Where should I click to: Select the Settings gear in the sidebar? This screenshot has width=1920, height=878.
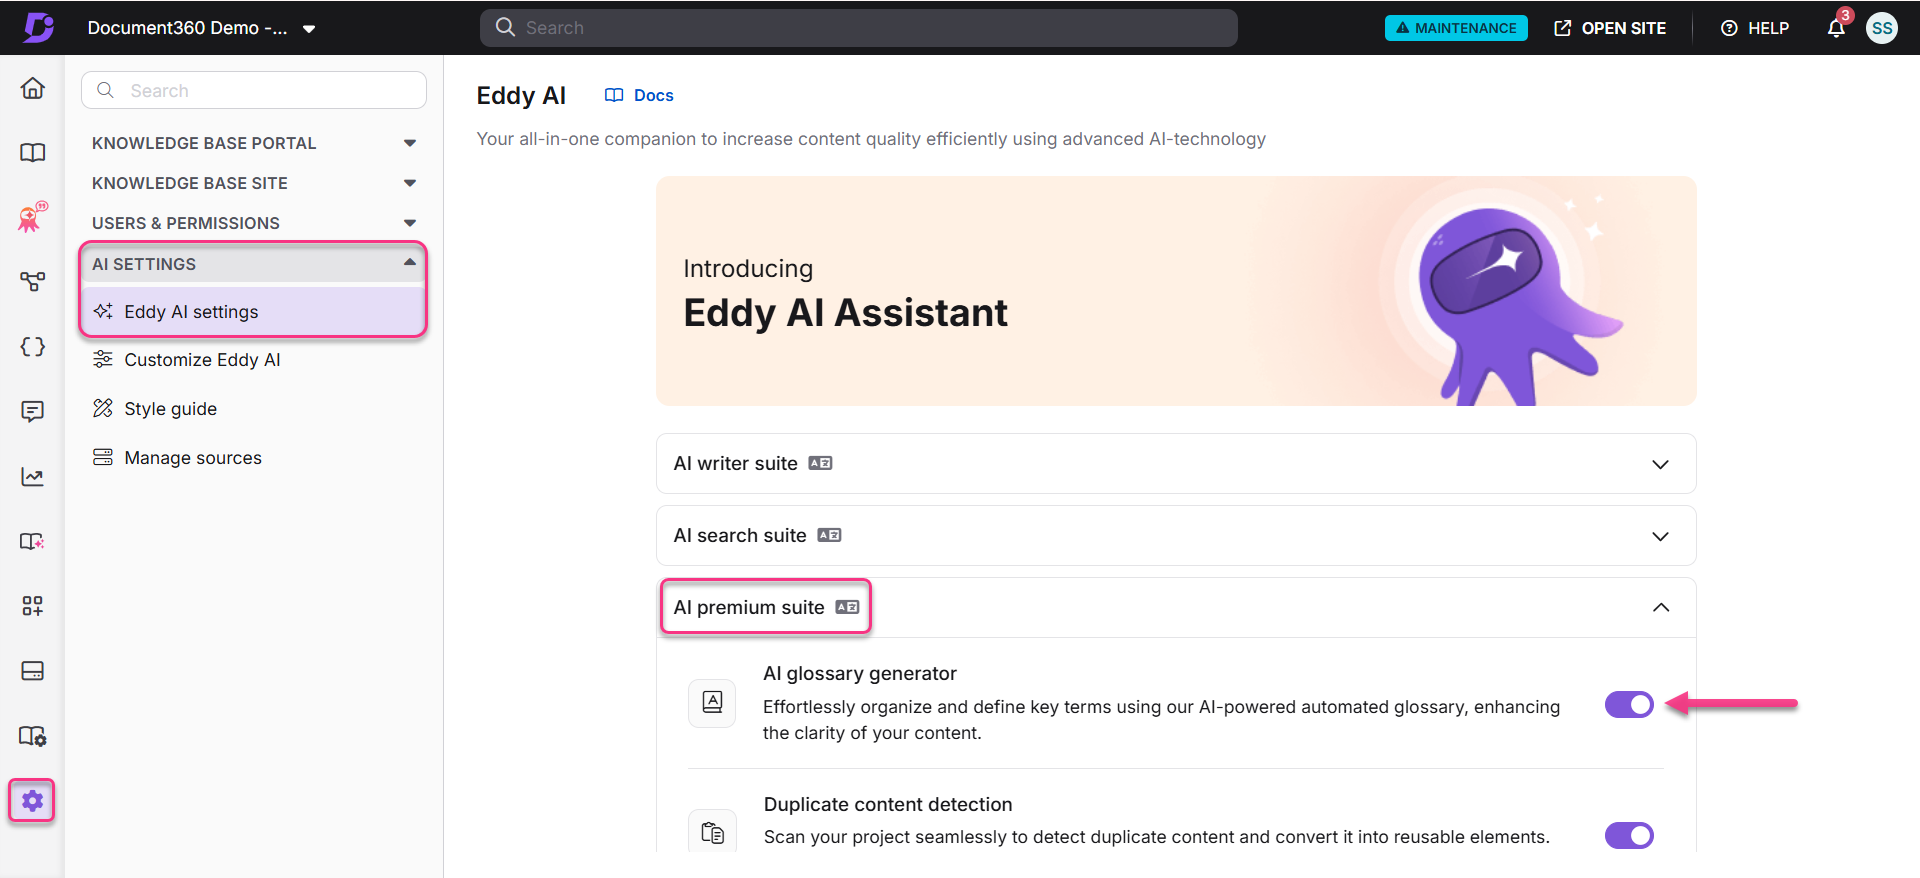coord(31,800)
